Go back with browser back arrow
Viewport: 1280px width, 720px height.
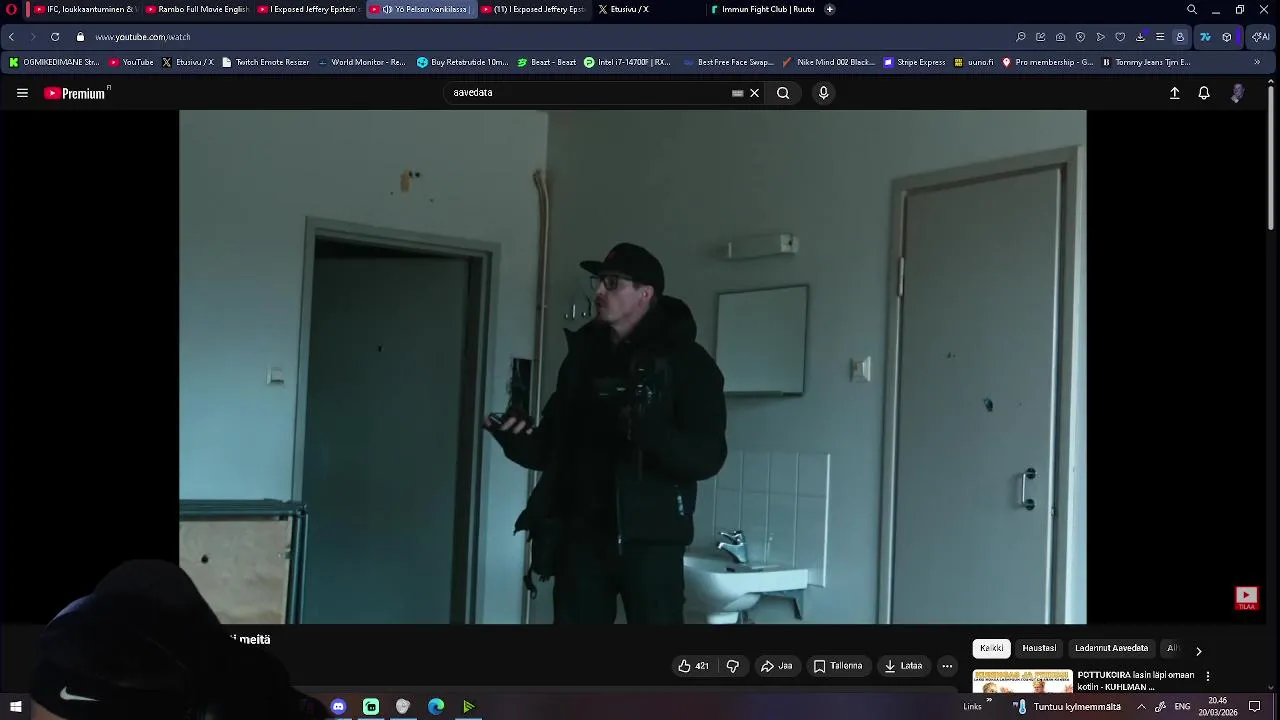click(11, 37)
